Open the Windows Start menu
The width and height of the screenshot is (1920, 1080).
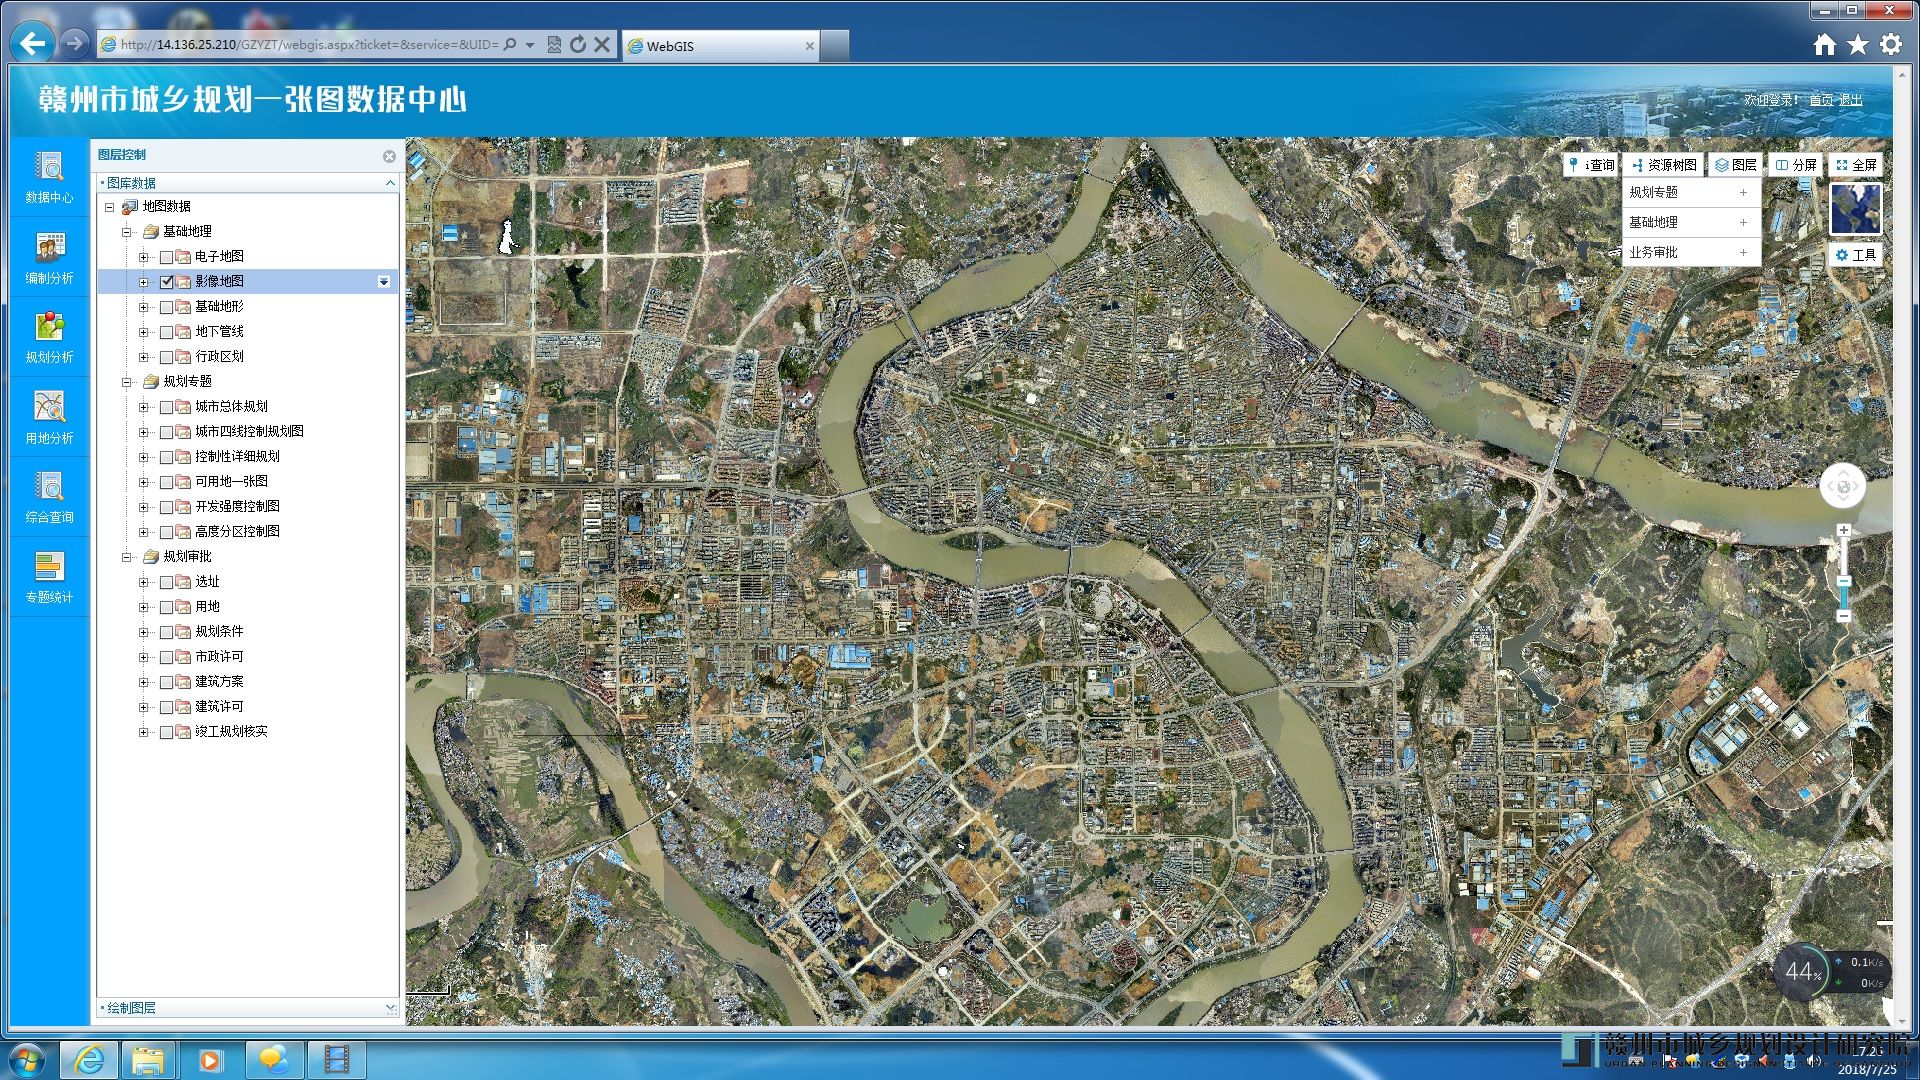[27, 1059]
